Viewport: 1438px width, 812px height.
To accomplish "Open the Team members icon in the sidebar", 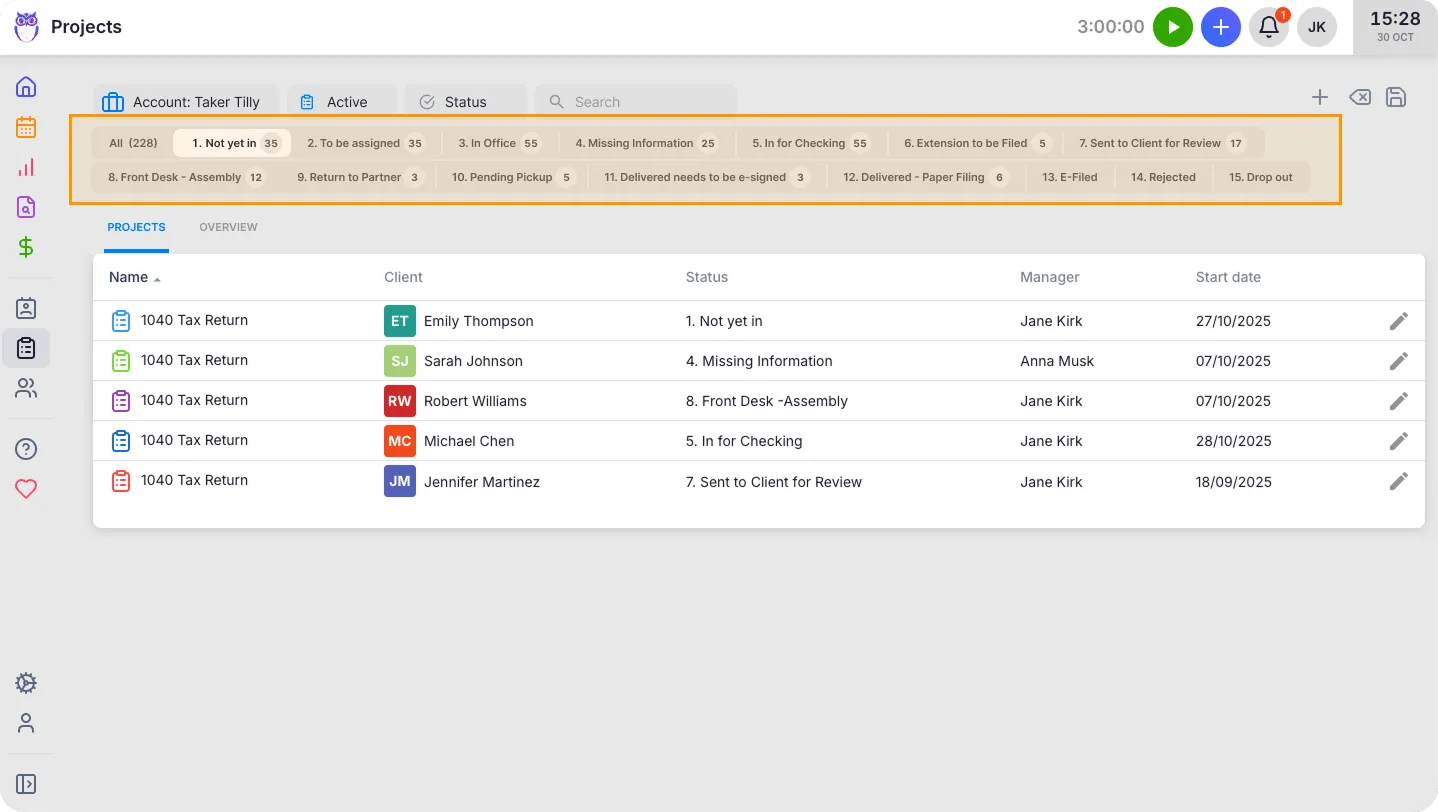I will tap(26, 388).
